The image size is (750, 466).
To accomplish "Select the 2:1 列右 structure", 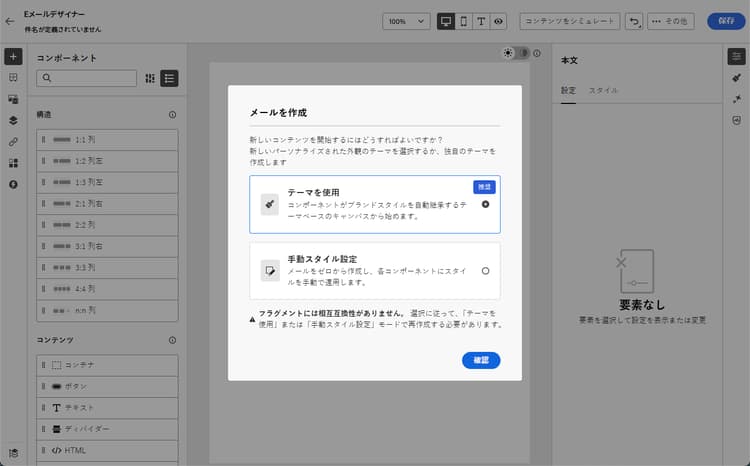I will click(107, 204).
